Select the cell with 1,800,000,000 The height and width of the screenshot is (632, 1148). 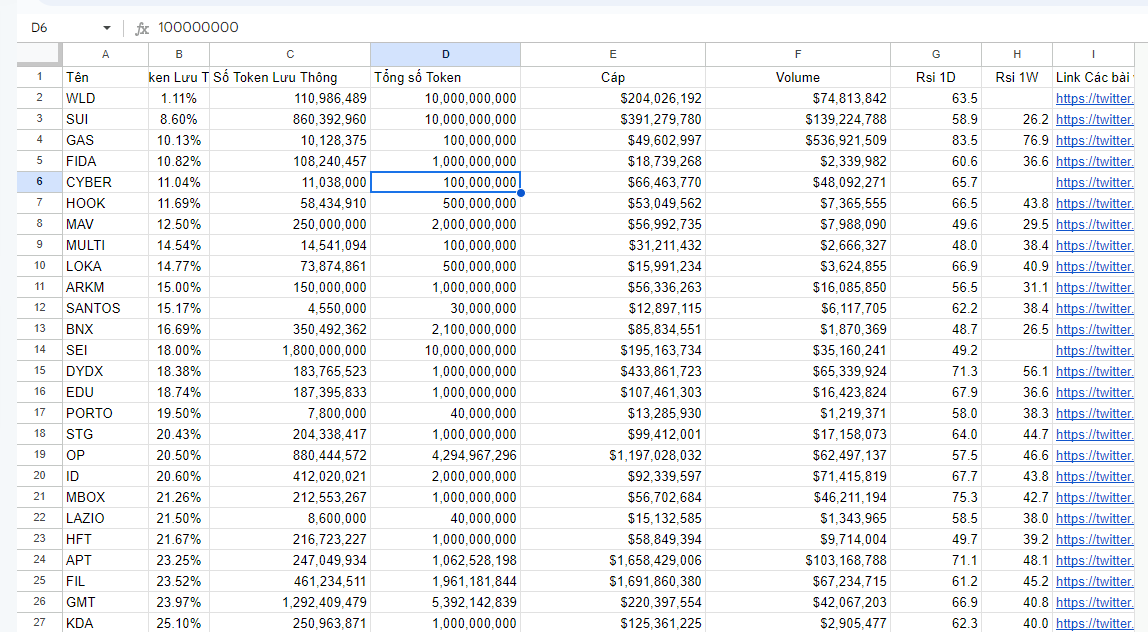(x=290, y=350)
